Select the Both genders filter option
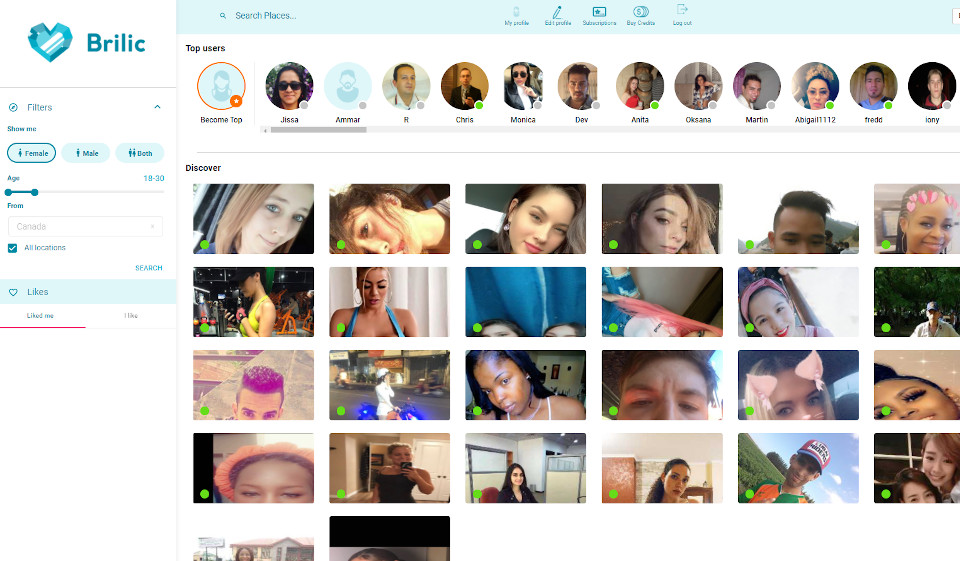This screenshot has height=561, width=960. tap(139, 153)
